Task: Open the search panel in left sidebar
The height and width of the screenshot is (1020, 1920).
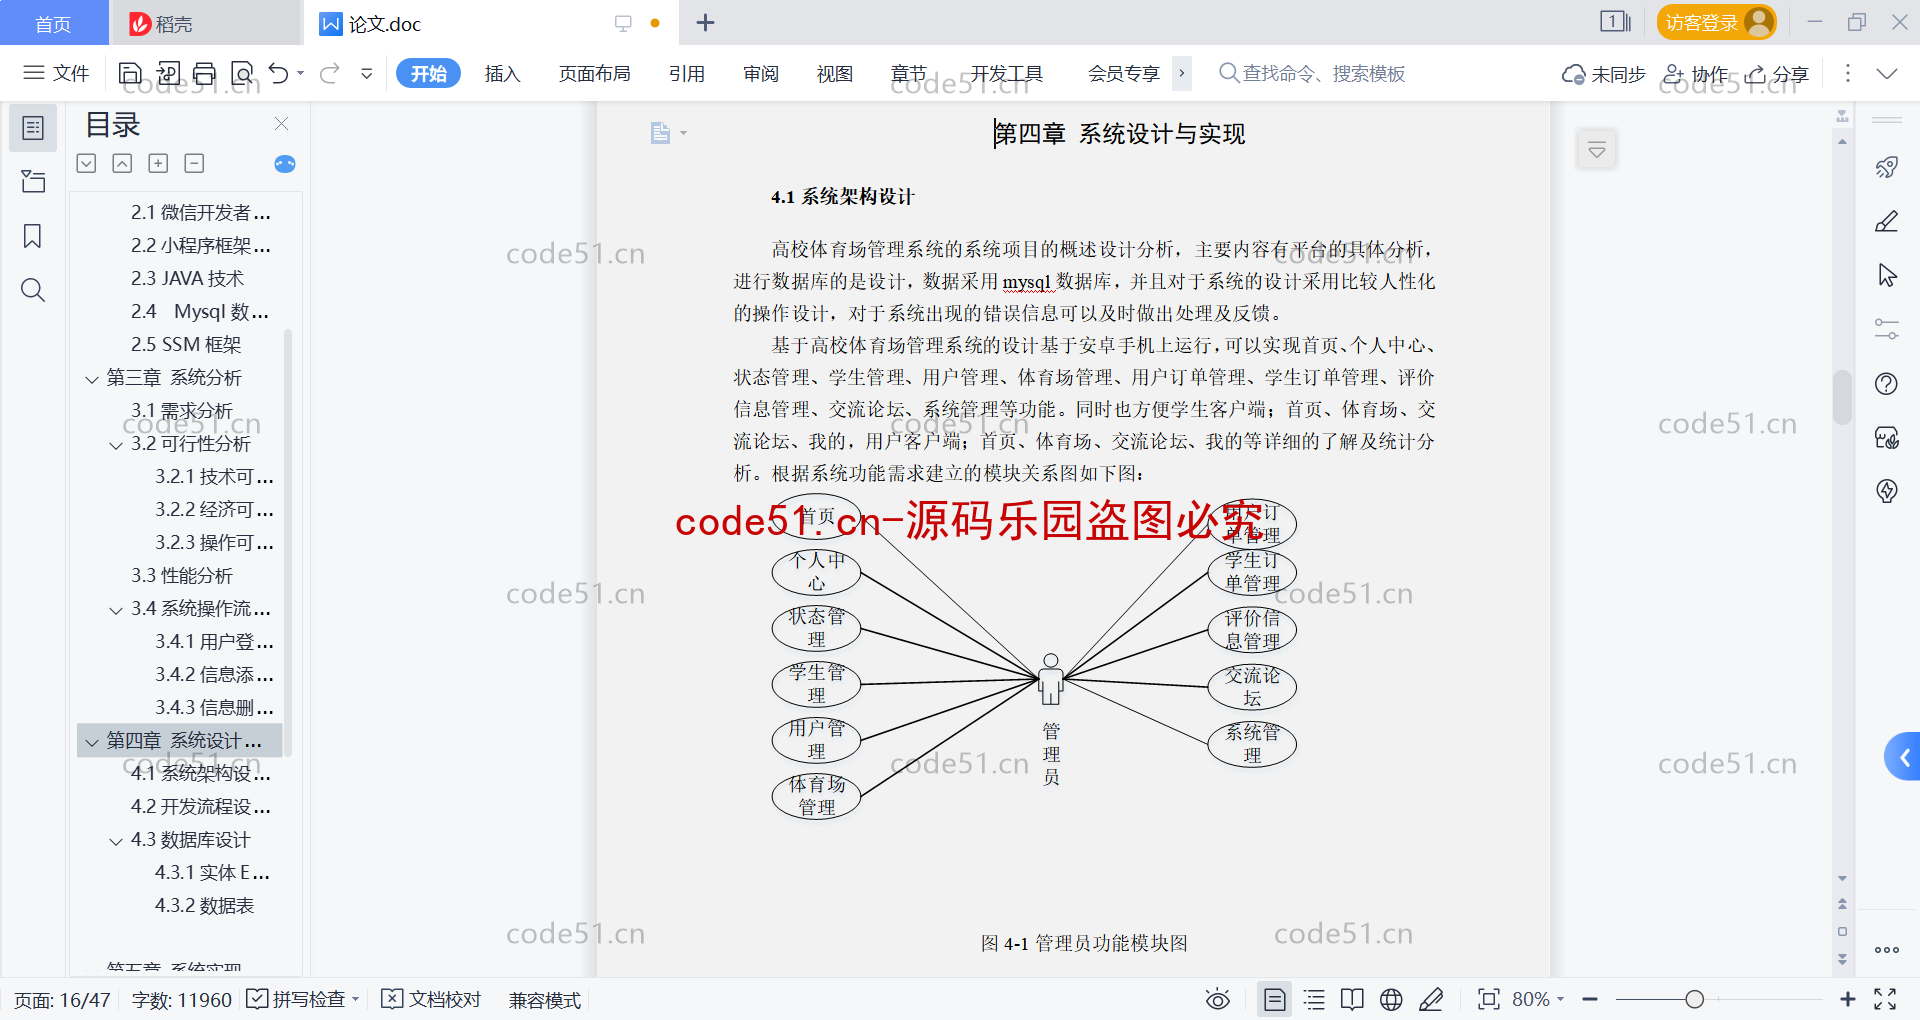Action: [33, 290]
